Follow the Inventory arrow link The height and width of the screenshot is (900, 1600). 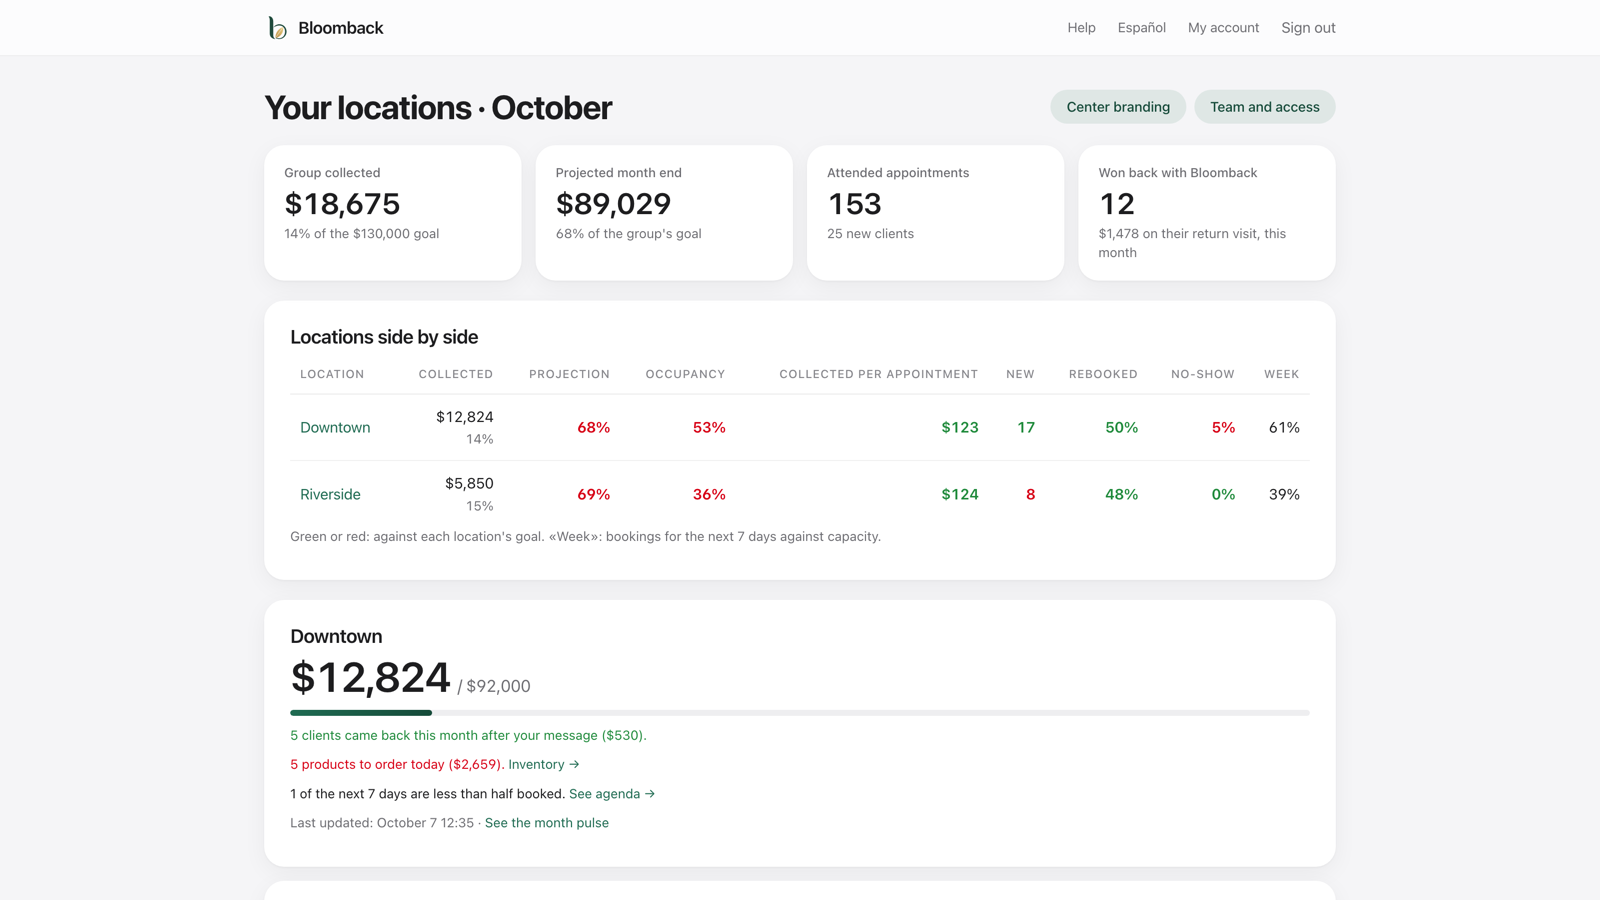coord(544,764)
